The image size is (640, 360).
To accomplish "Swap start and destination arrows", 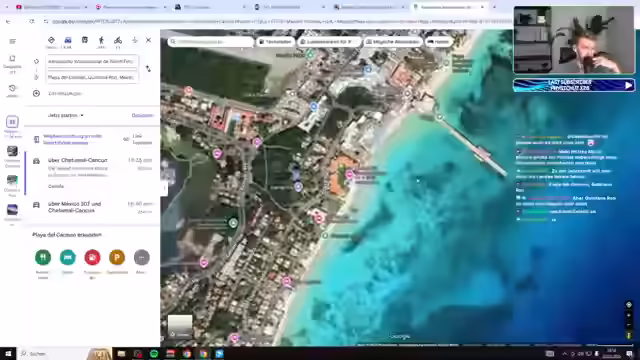I will click(x=148, y=69).
